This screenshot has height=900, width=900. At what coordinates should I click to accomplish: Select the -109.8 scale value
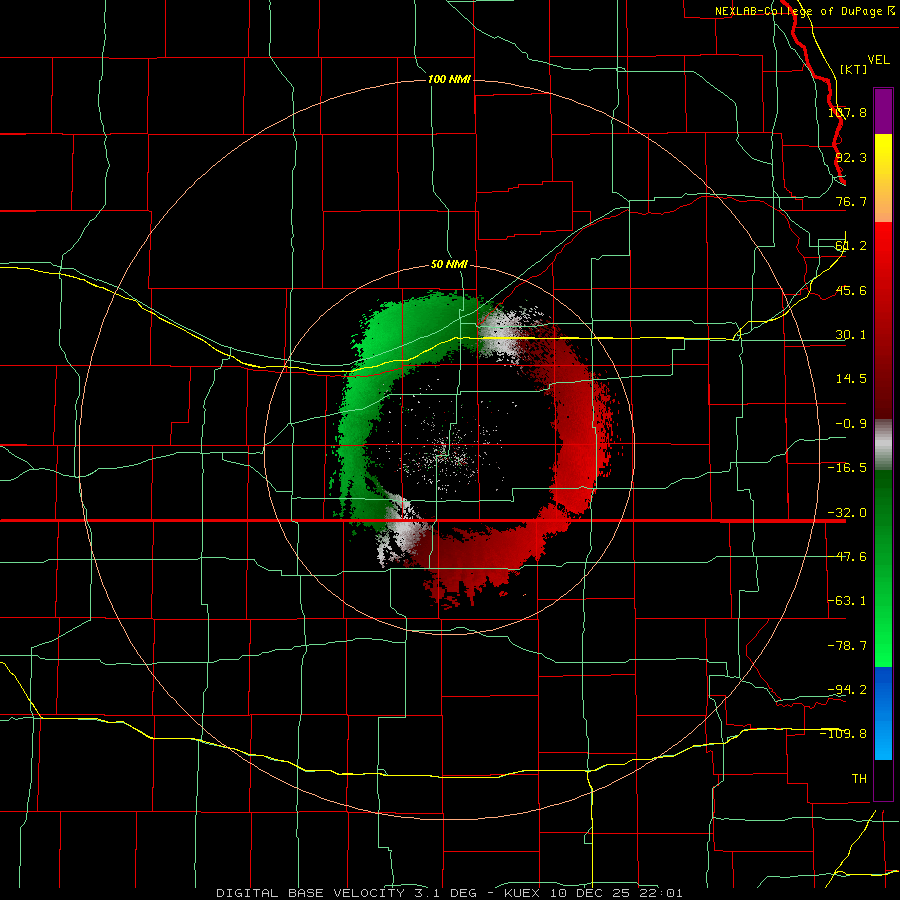[844, 734]
